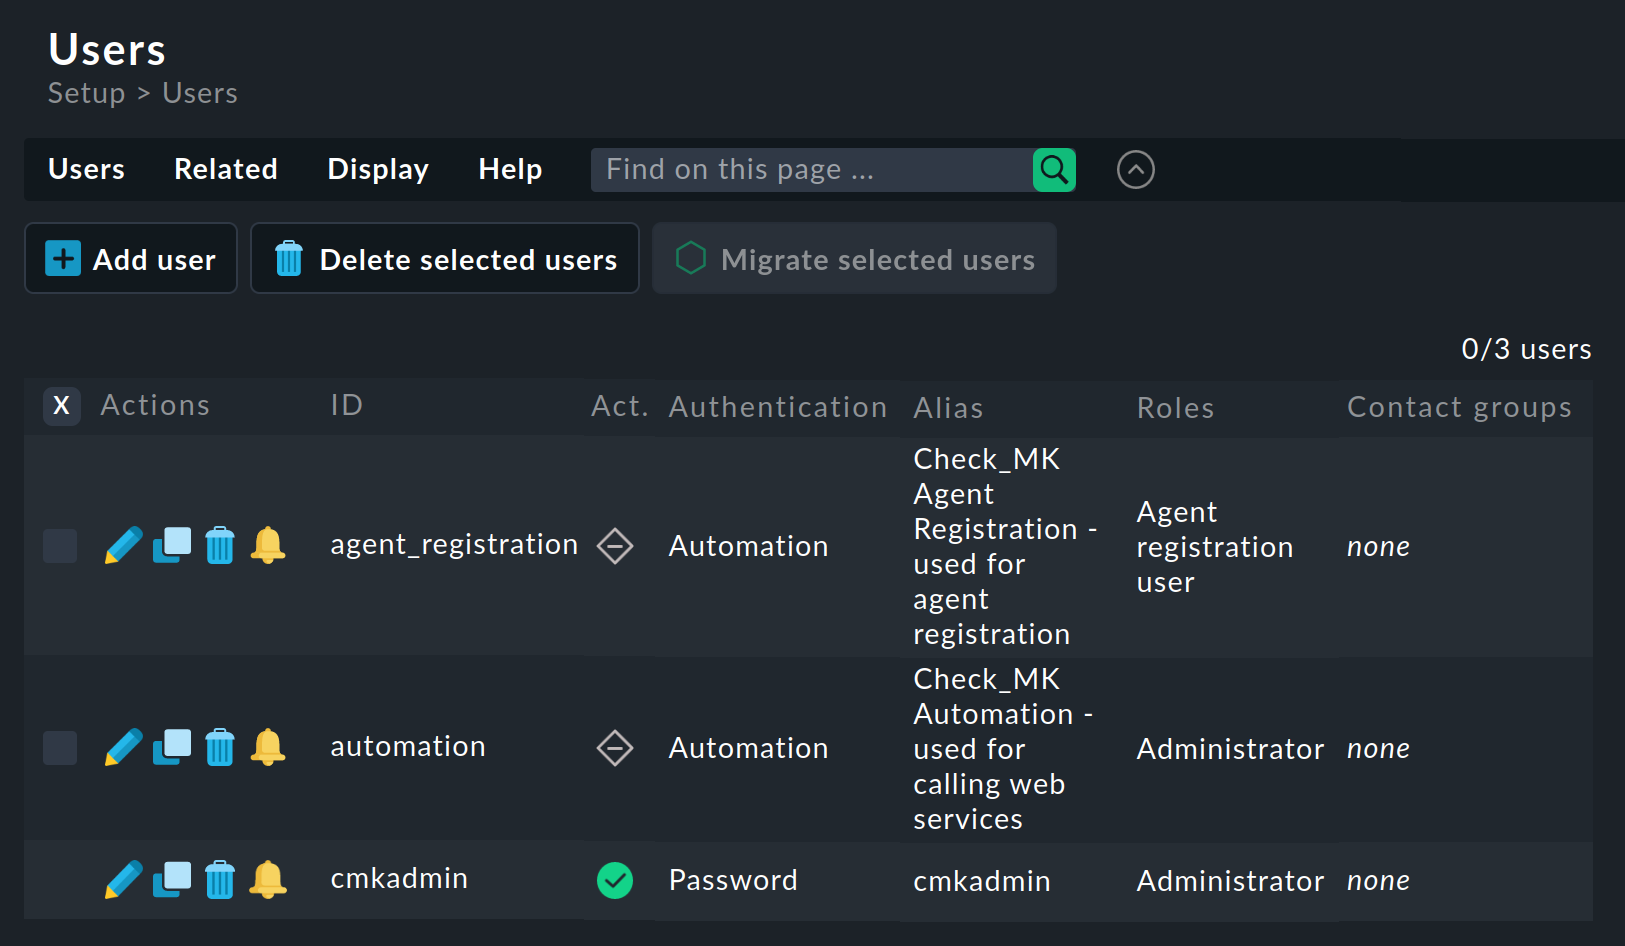Clone the automation user

pyautogui.click(x=172, y=747)
